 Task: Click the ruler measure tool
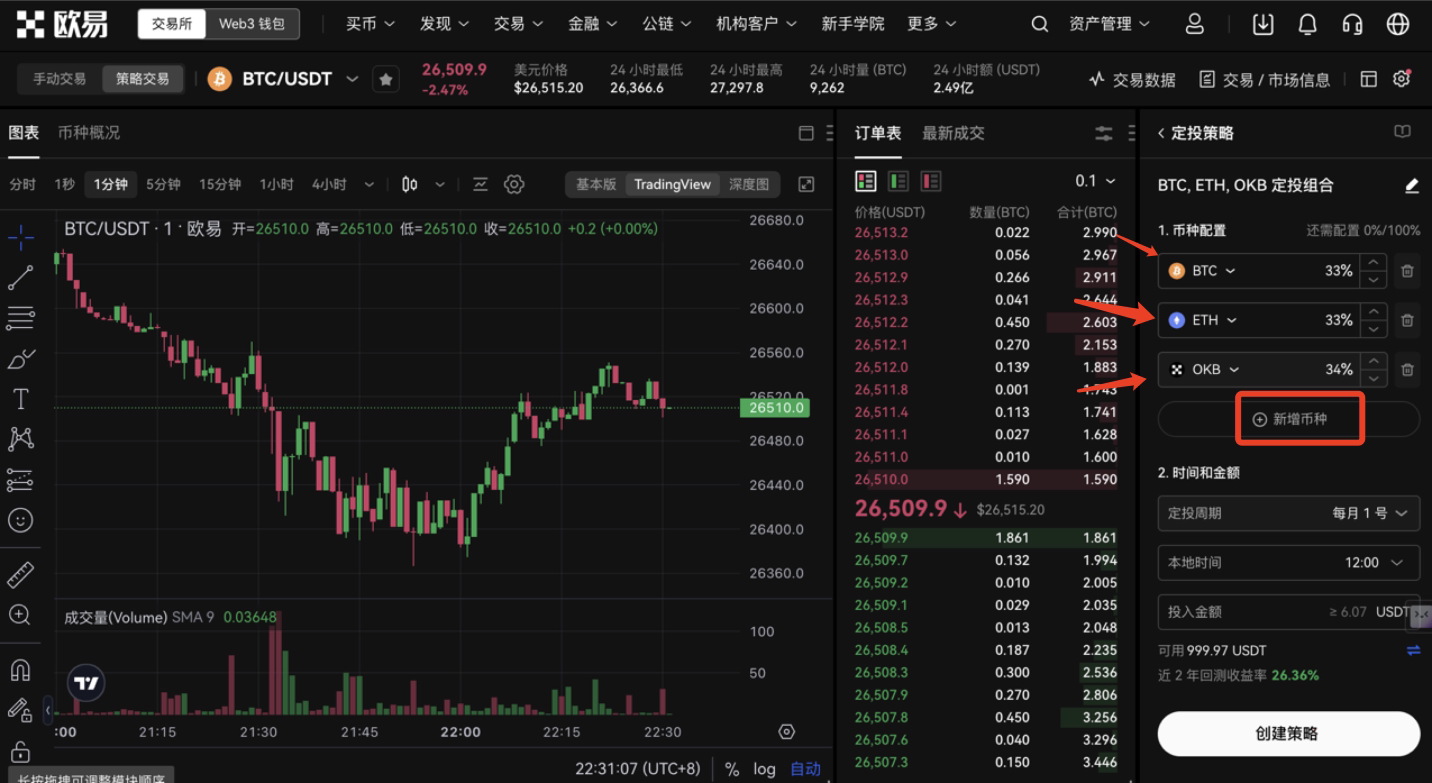point(20,575)
